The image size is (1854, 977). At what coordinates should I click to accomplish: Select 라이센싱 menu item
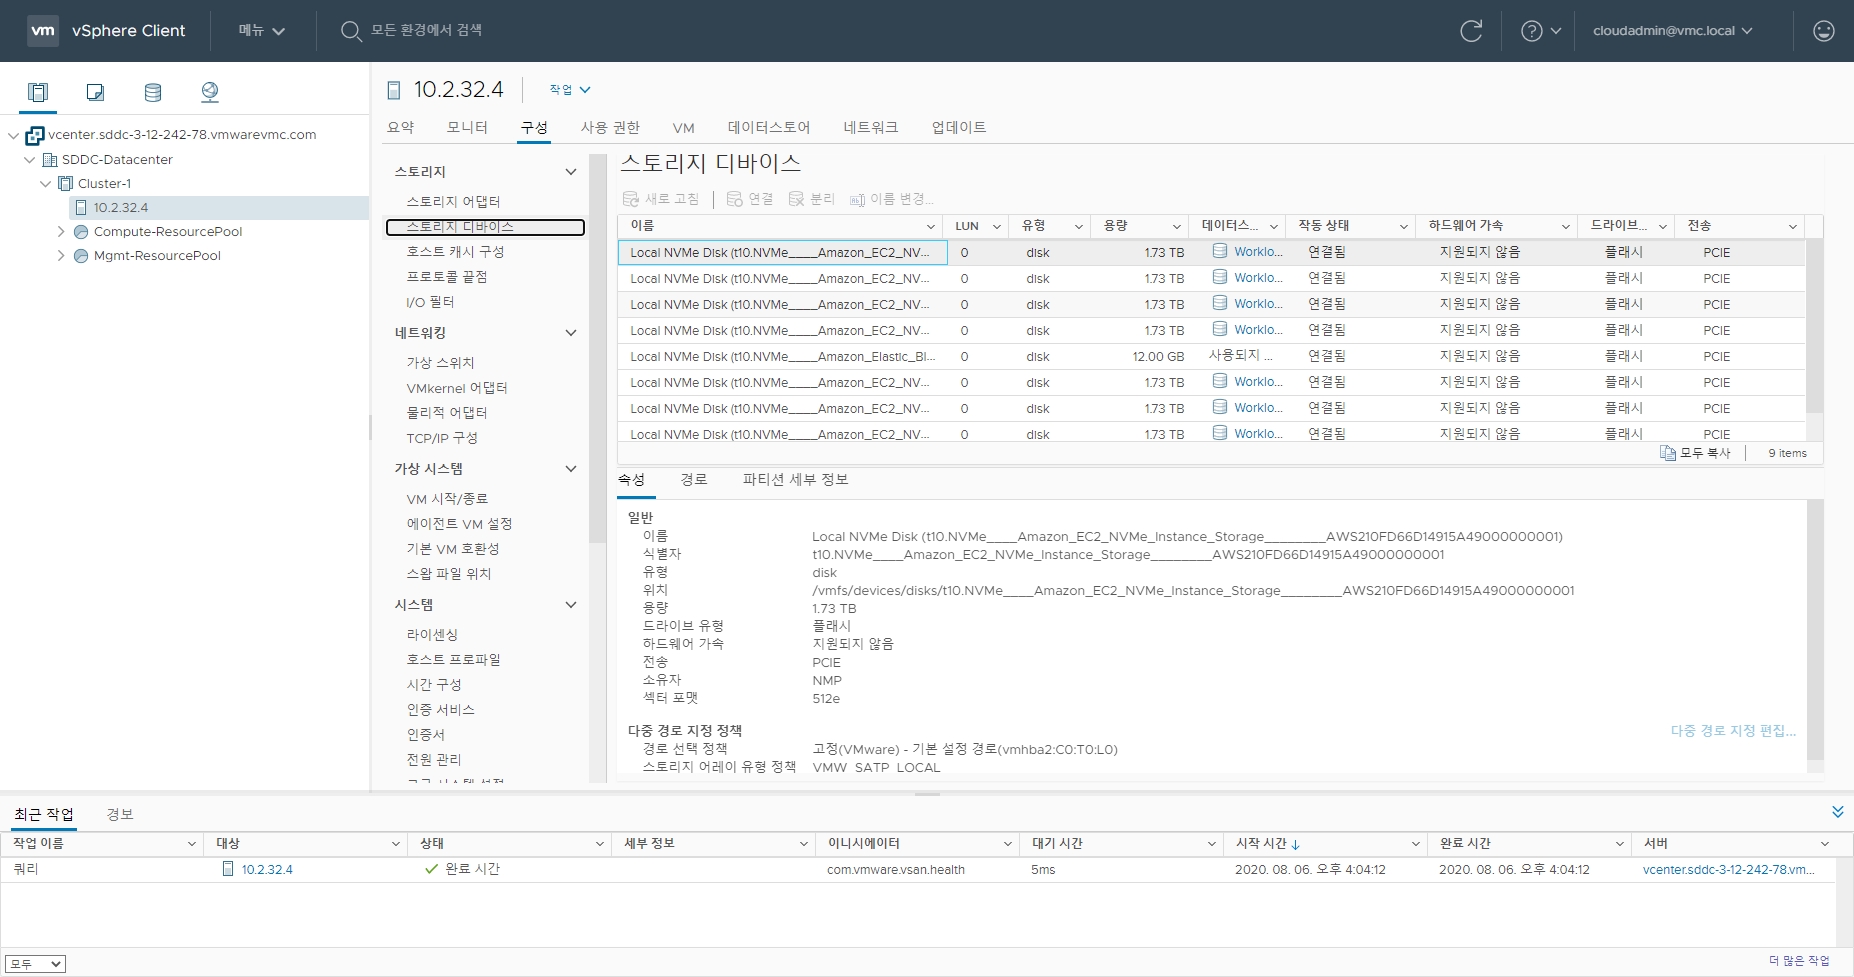click(x=432, y=635)
